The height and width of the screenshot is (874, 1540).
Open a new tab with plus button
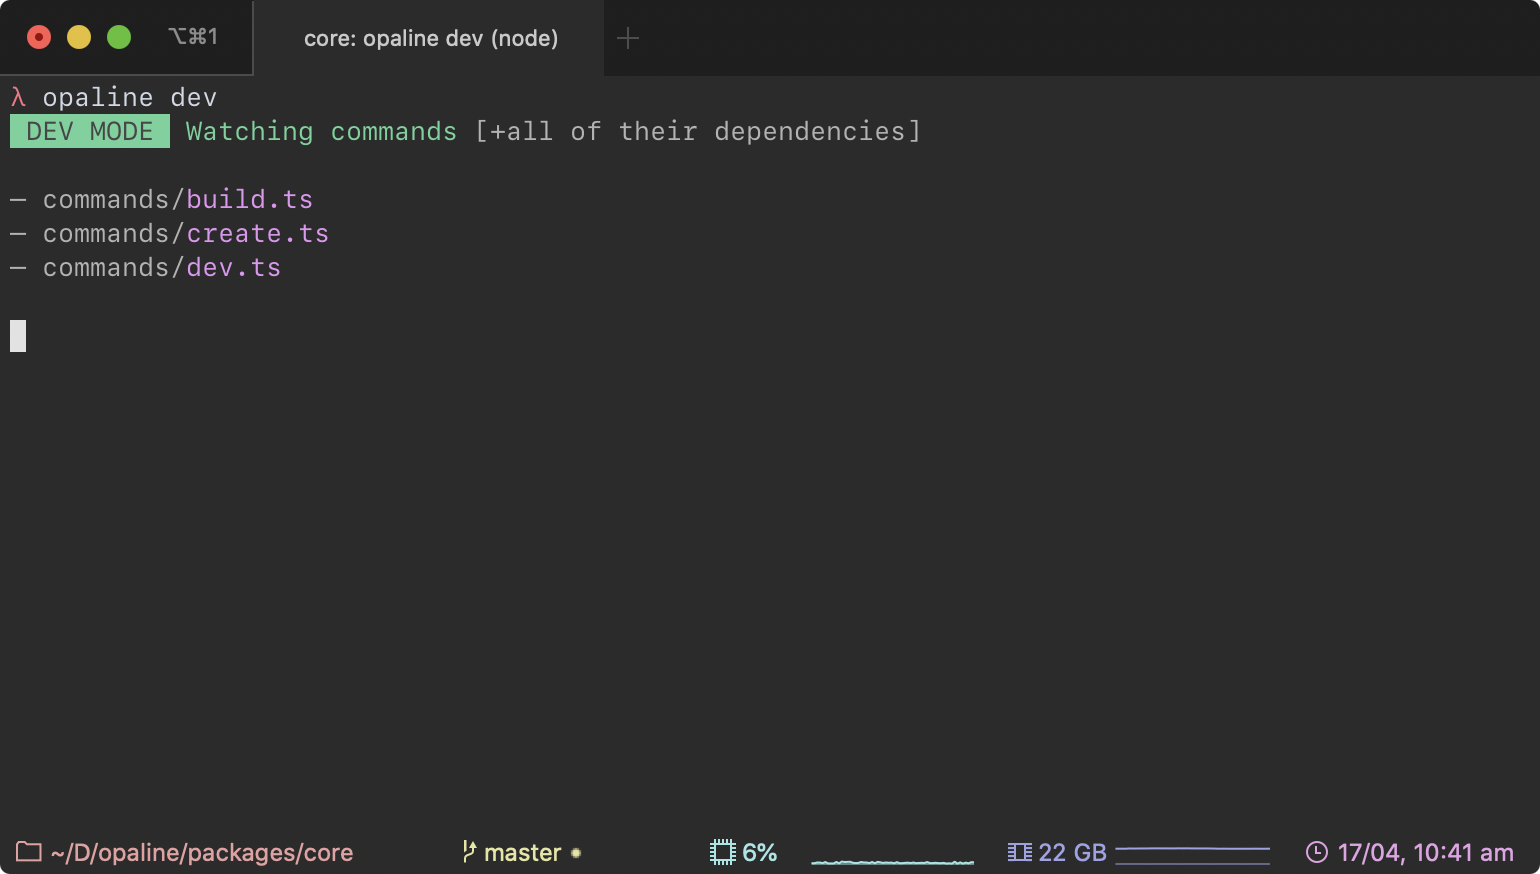pyautogui.click(x=628, y=38)
